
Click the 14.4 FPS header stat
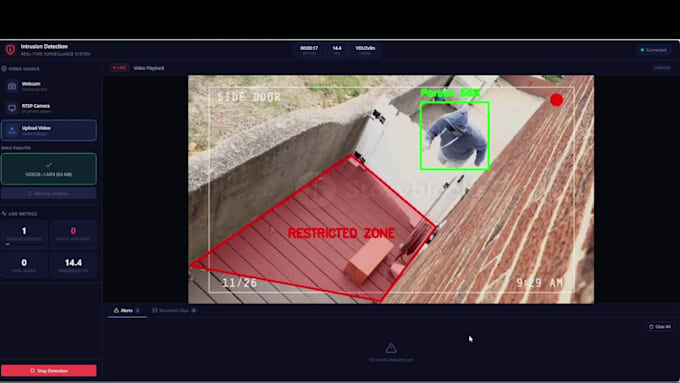pyautogui.click(x=337, y=50)
